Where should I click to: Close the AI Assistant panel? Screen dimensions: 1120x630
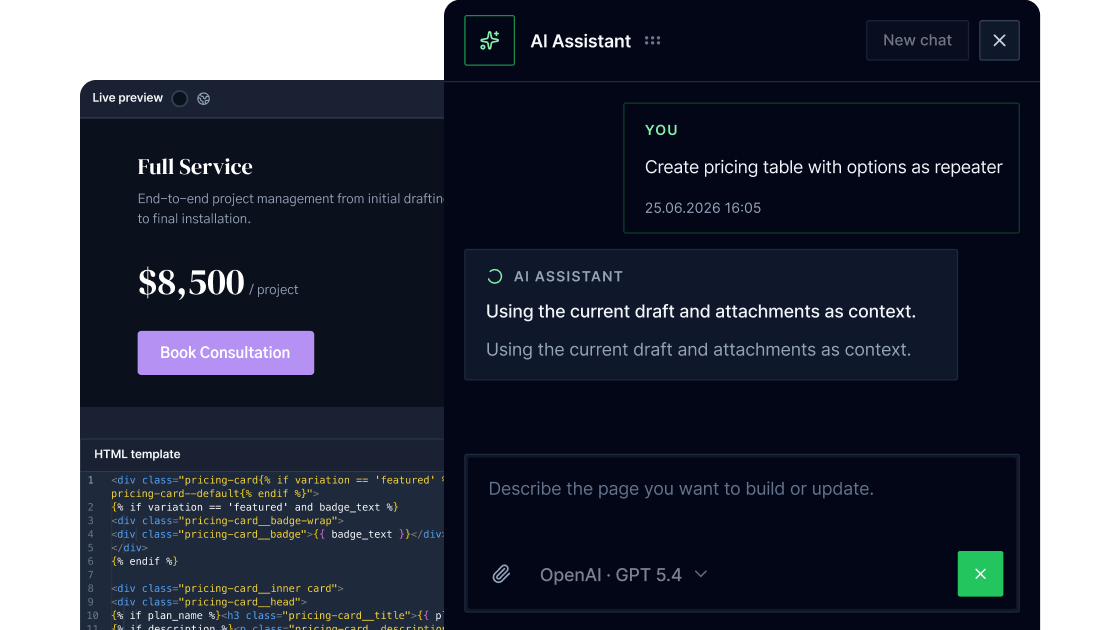999,41
